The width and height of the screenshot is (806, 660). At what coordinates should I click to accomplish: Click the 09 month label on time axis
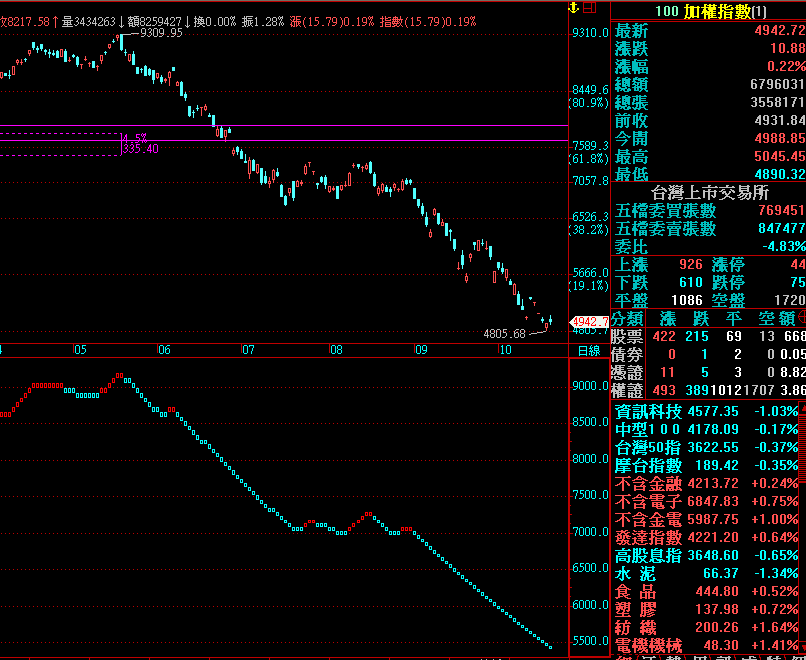[x=421, y=350]
